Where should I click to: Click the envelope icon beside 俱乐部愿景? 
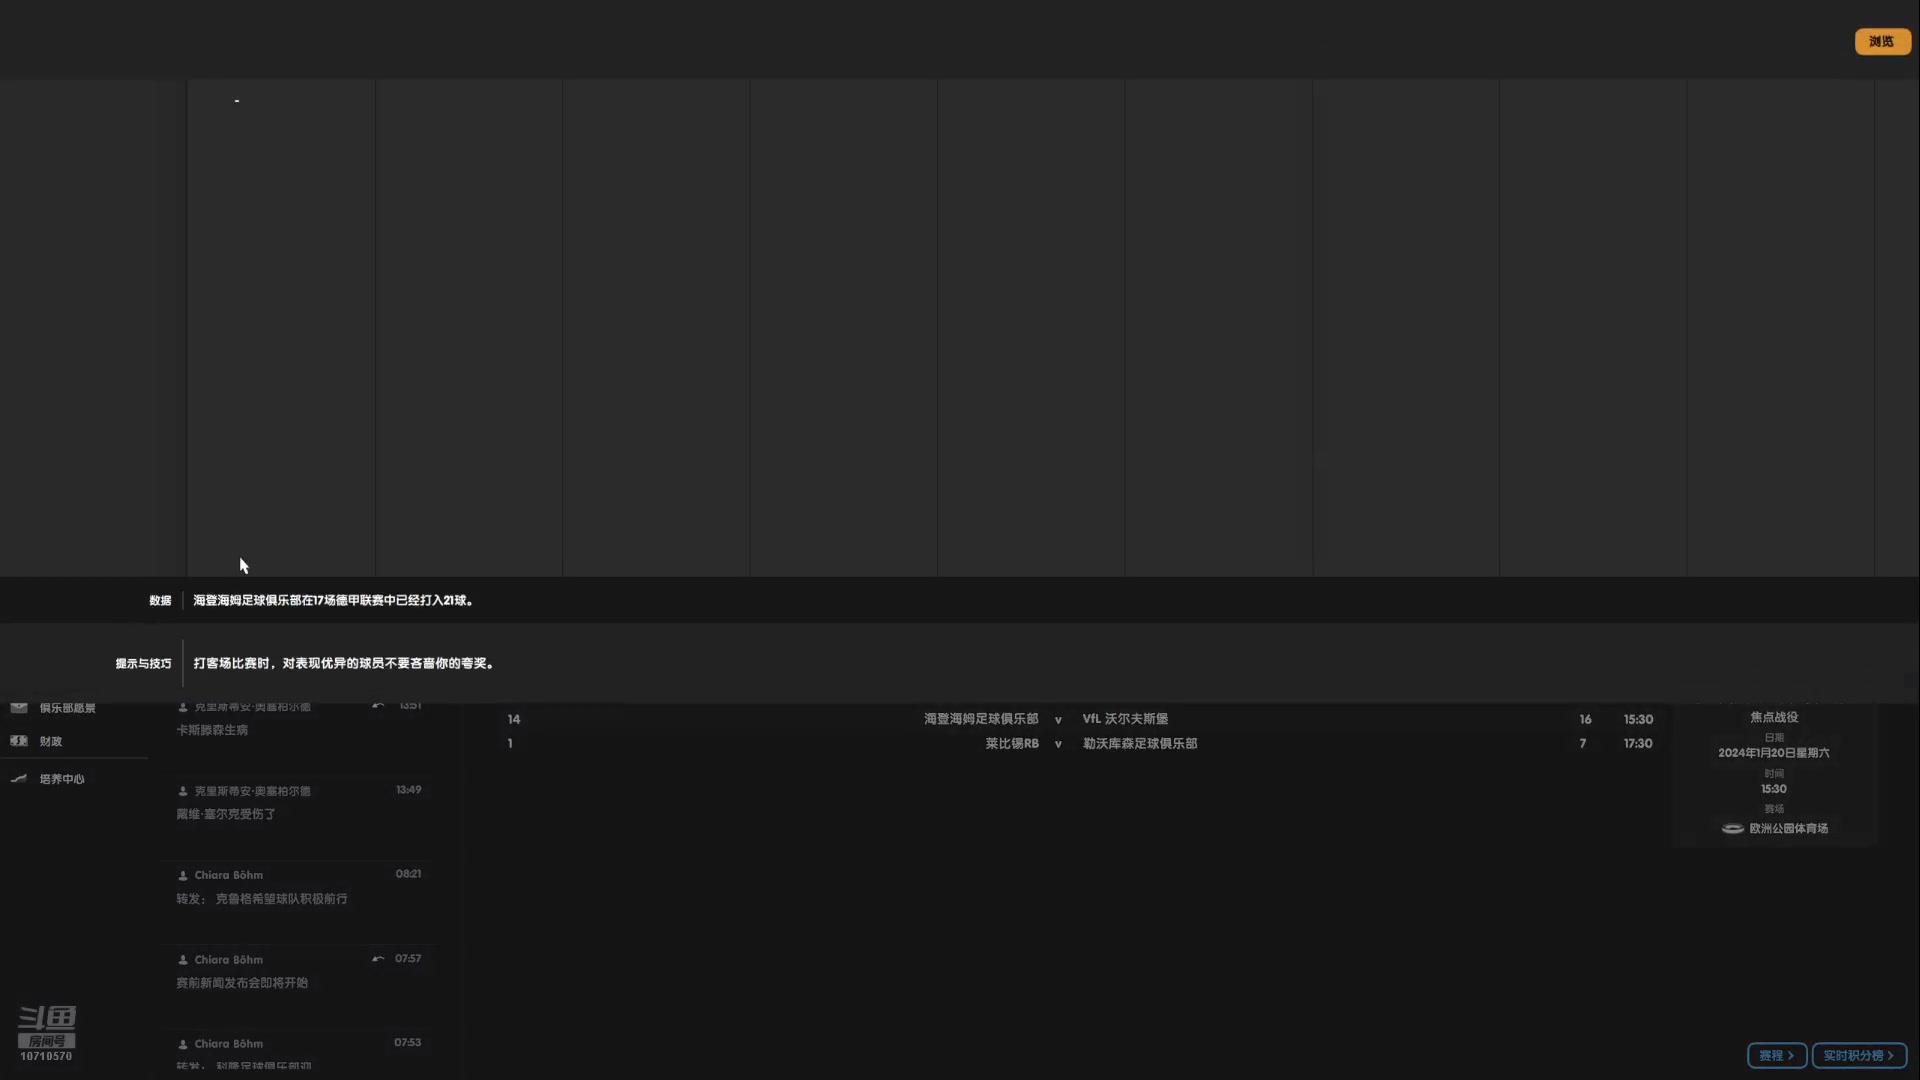(19, 707)
